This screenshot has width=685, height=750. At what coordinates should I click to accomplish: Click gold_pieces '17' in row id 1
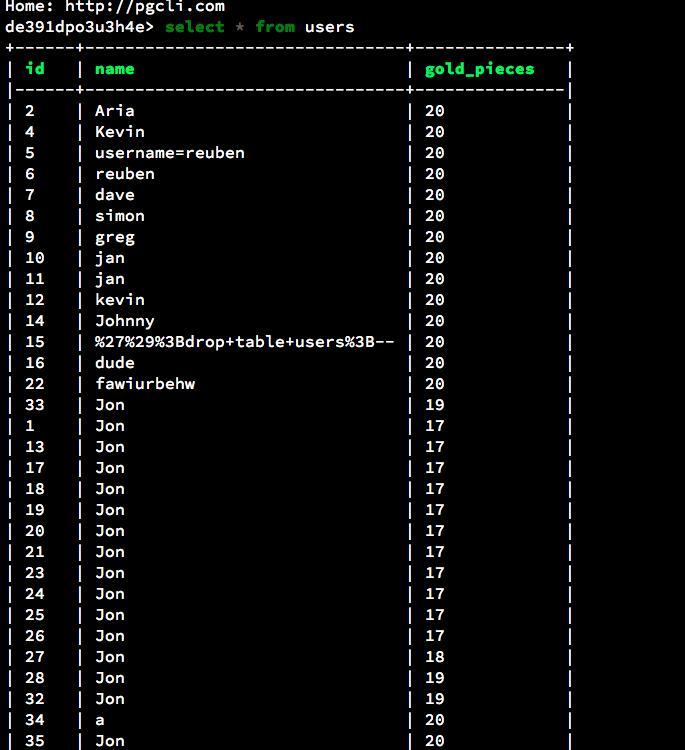[435, 426]
